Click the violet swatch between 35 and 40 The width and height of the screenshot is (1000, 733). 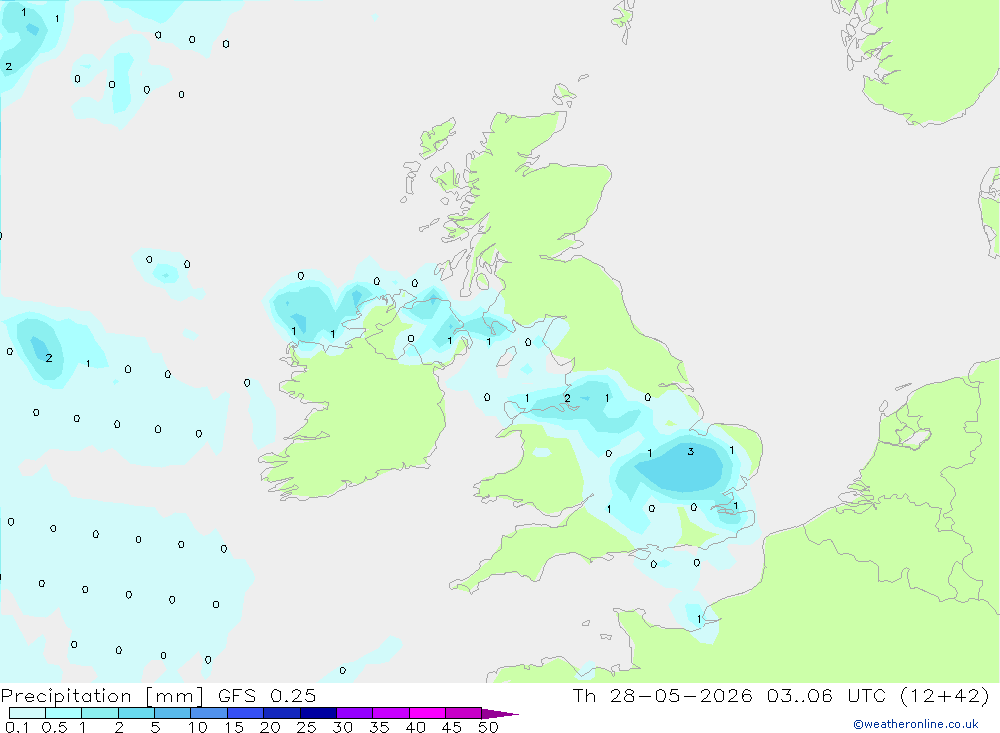pyautogui.click(x=390, y=713)
